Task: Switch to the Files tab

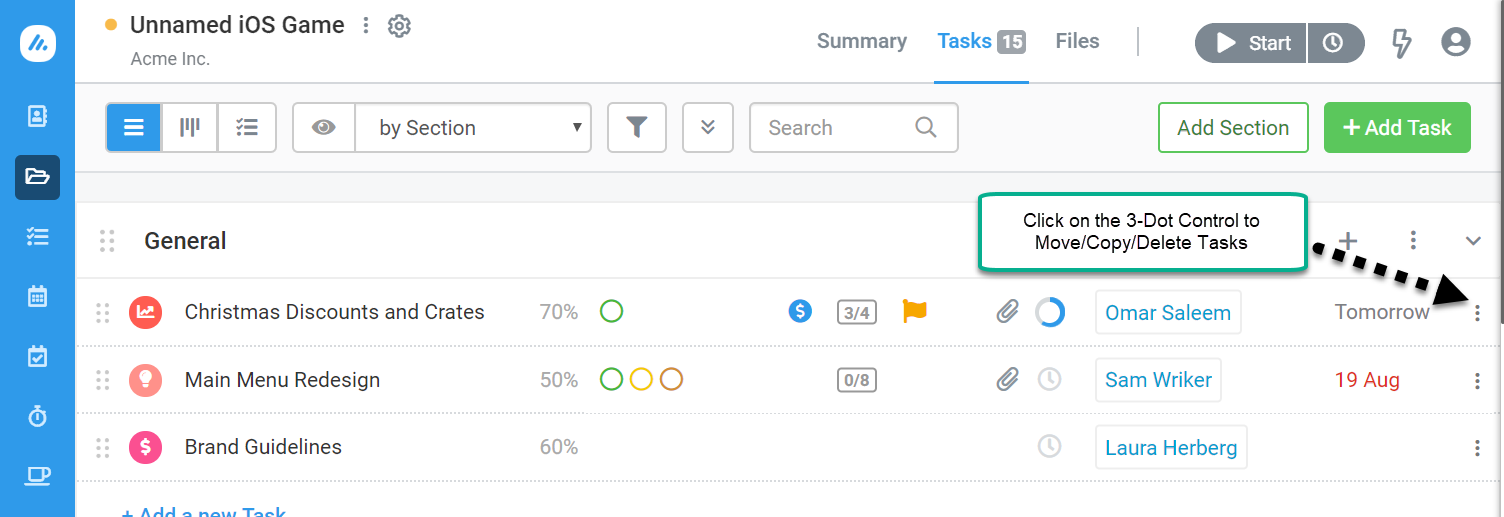Action: (x=1077, y=41)
